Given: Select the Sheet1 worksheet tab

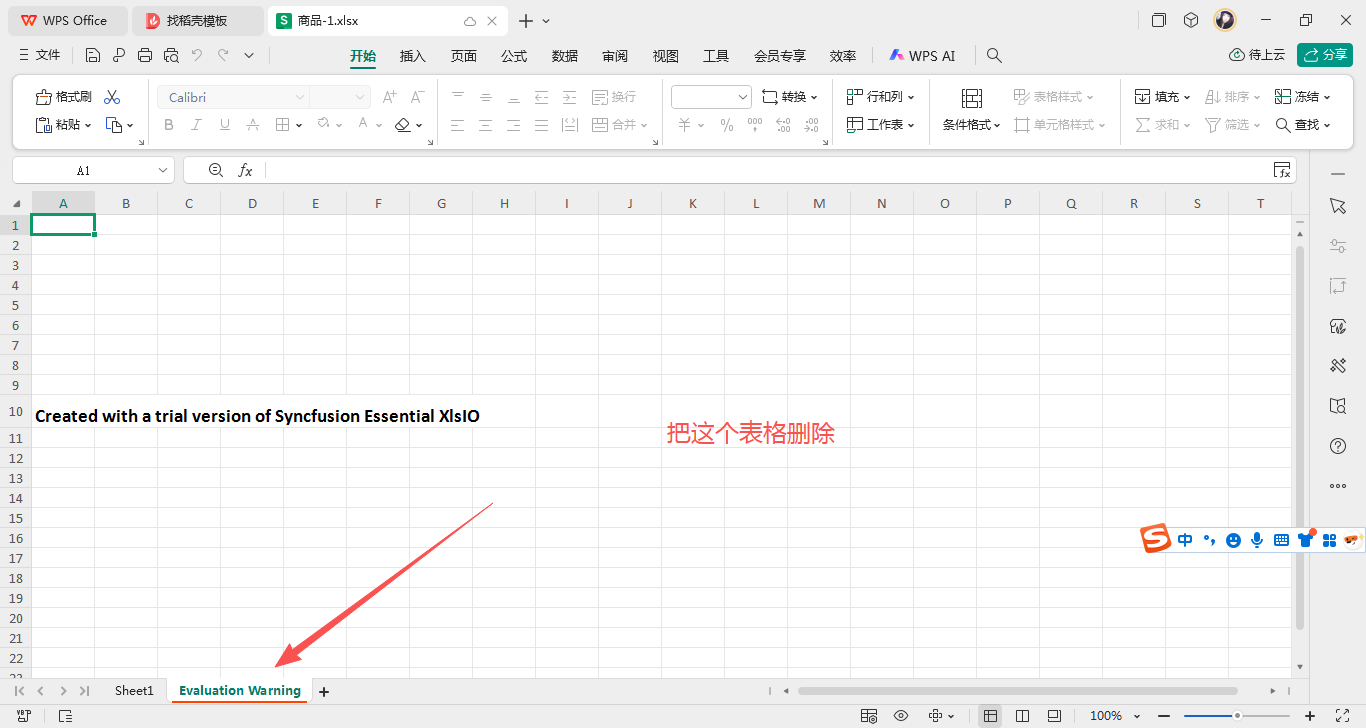Looking at the screenshot, I should 134,691.
